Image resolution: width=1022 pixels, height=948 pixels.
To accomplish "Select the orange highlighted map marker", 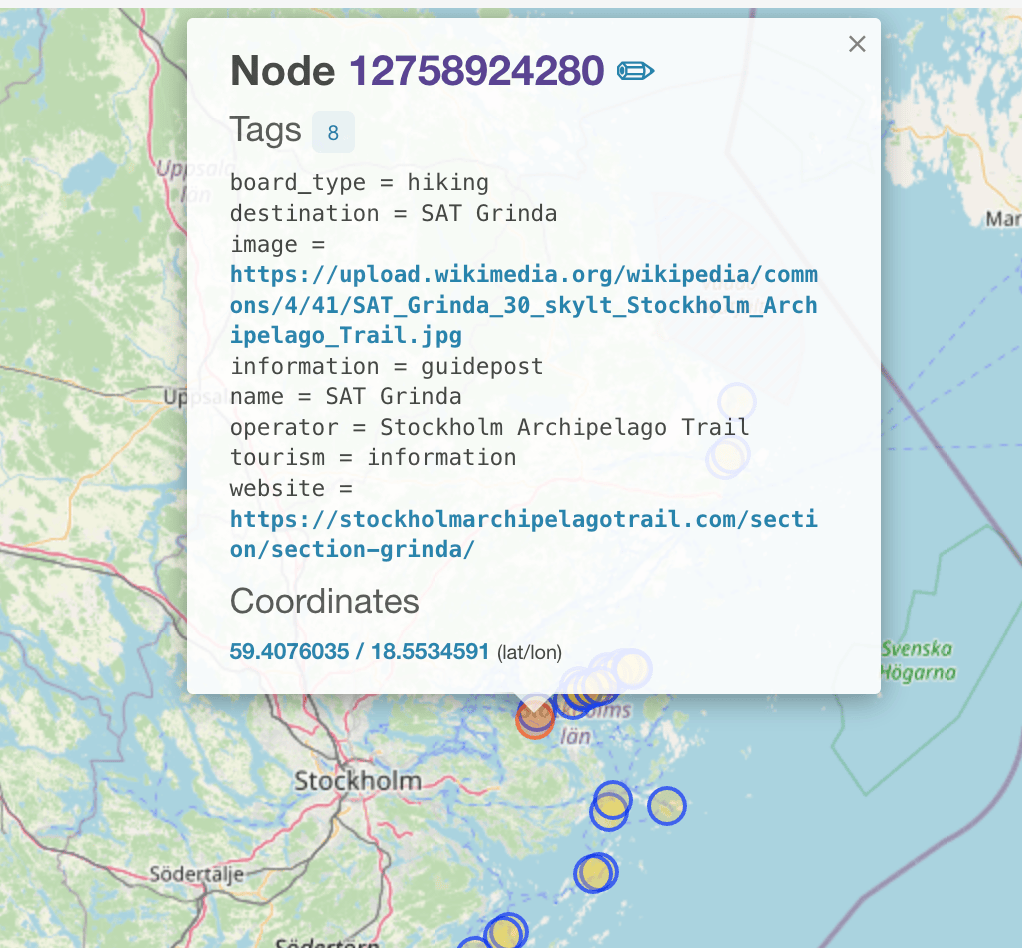I will coord(535,717).
